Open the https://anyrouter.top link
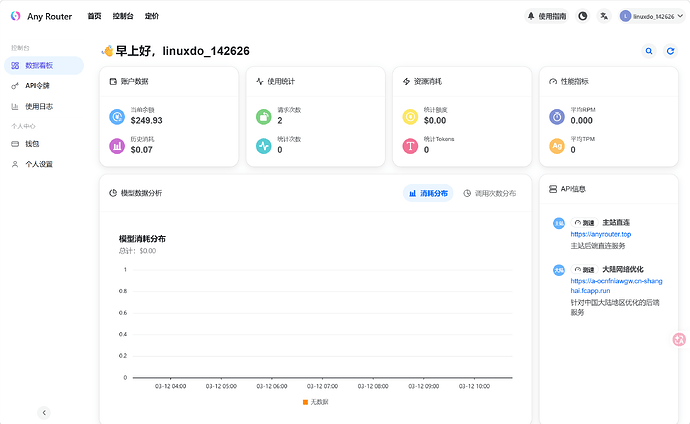Screen dimensions: 690x424 click(x=601, y=234)
